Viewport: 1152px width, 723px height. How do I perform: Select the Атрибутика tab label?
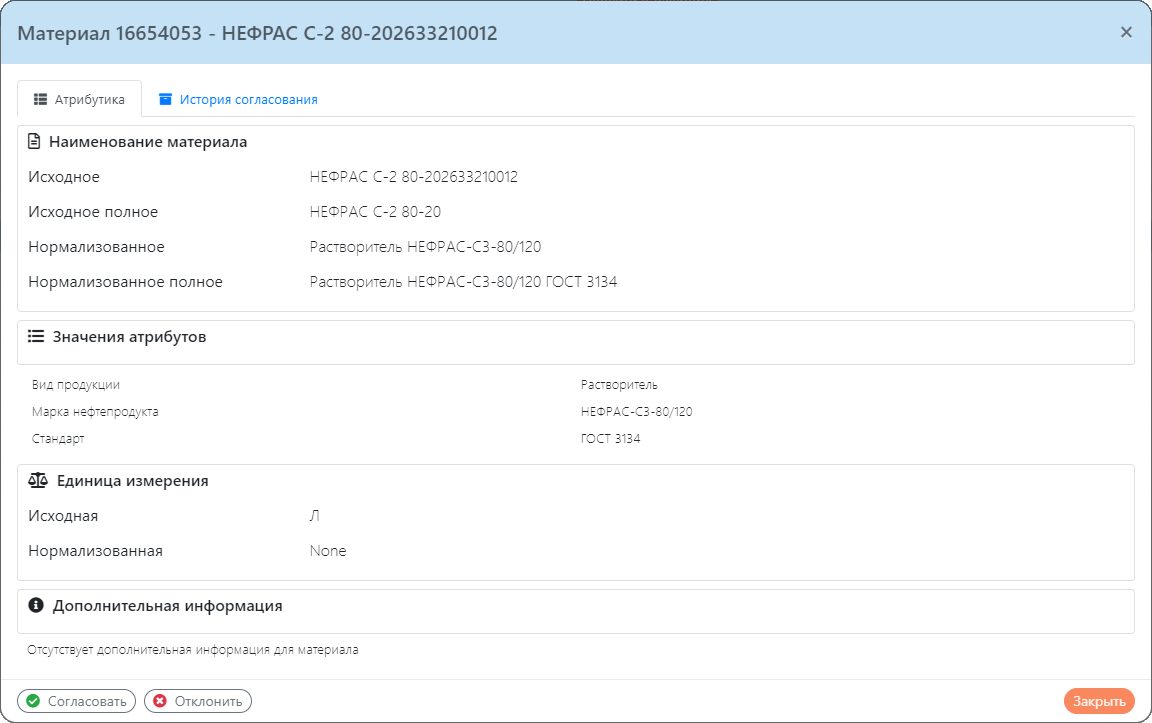click(x=89, y=100)
